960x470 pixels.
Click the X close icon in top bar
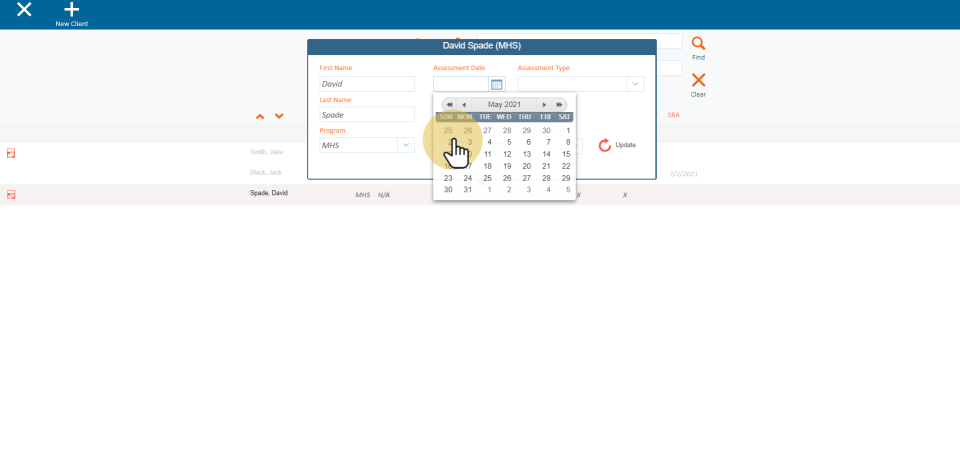point(24,10)
